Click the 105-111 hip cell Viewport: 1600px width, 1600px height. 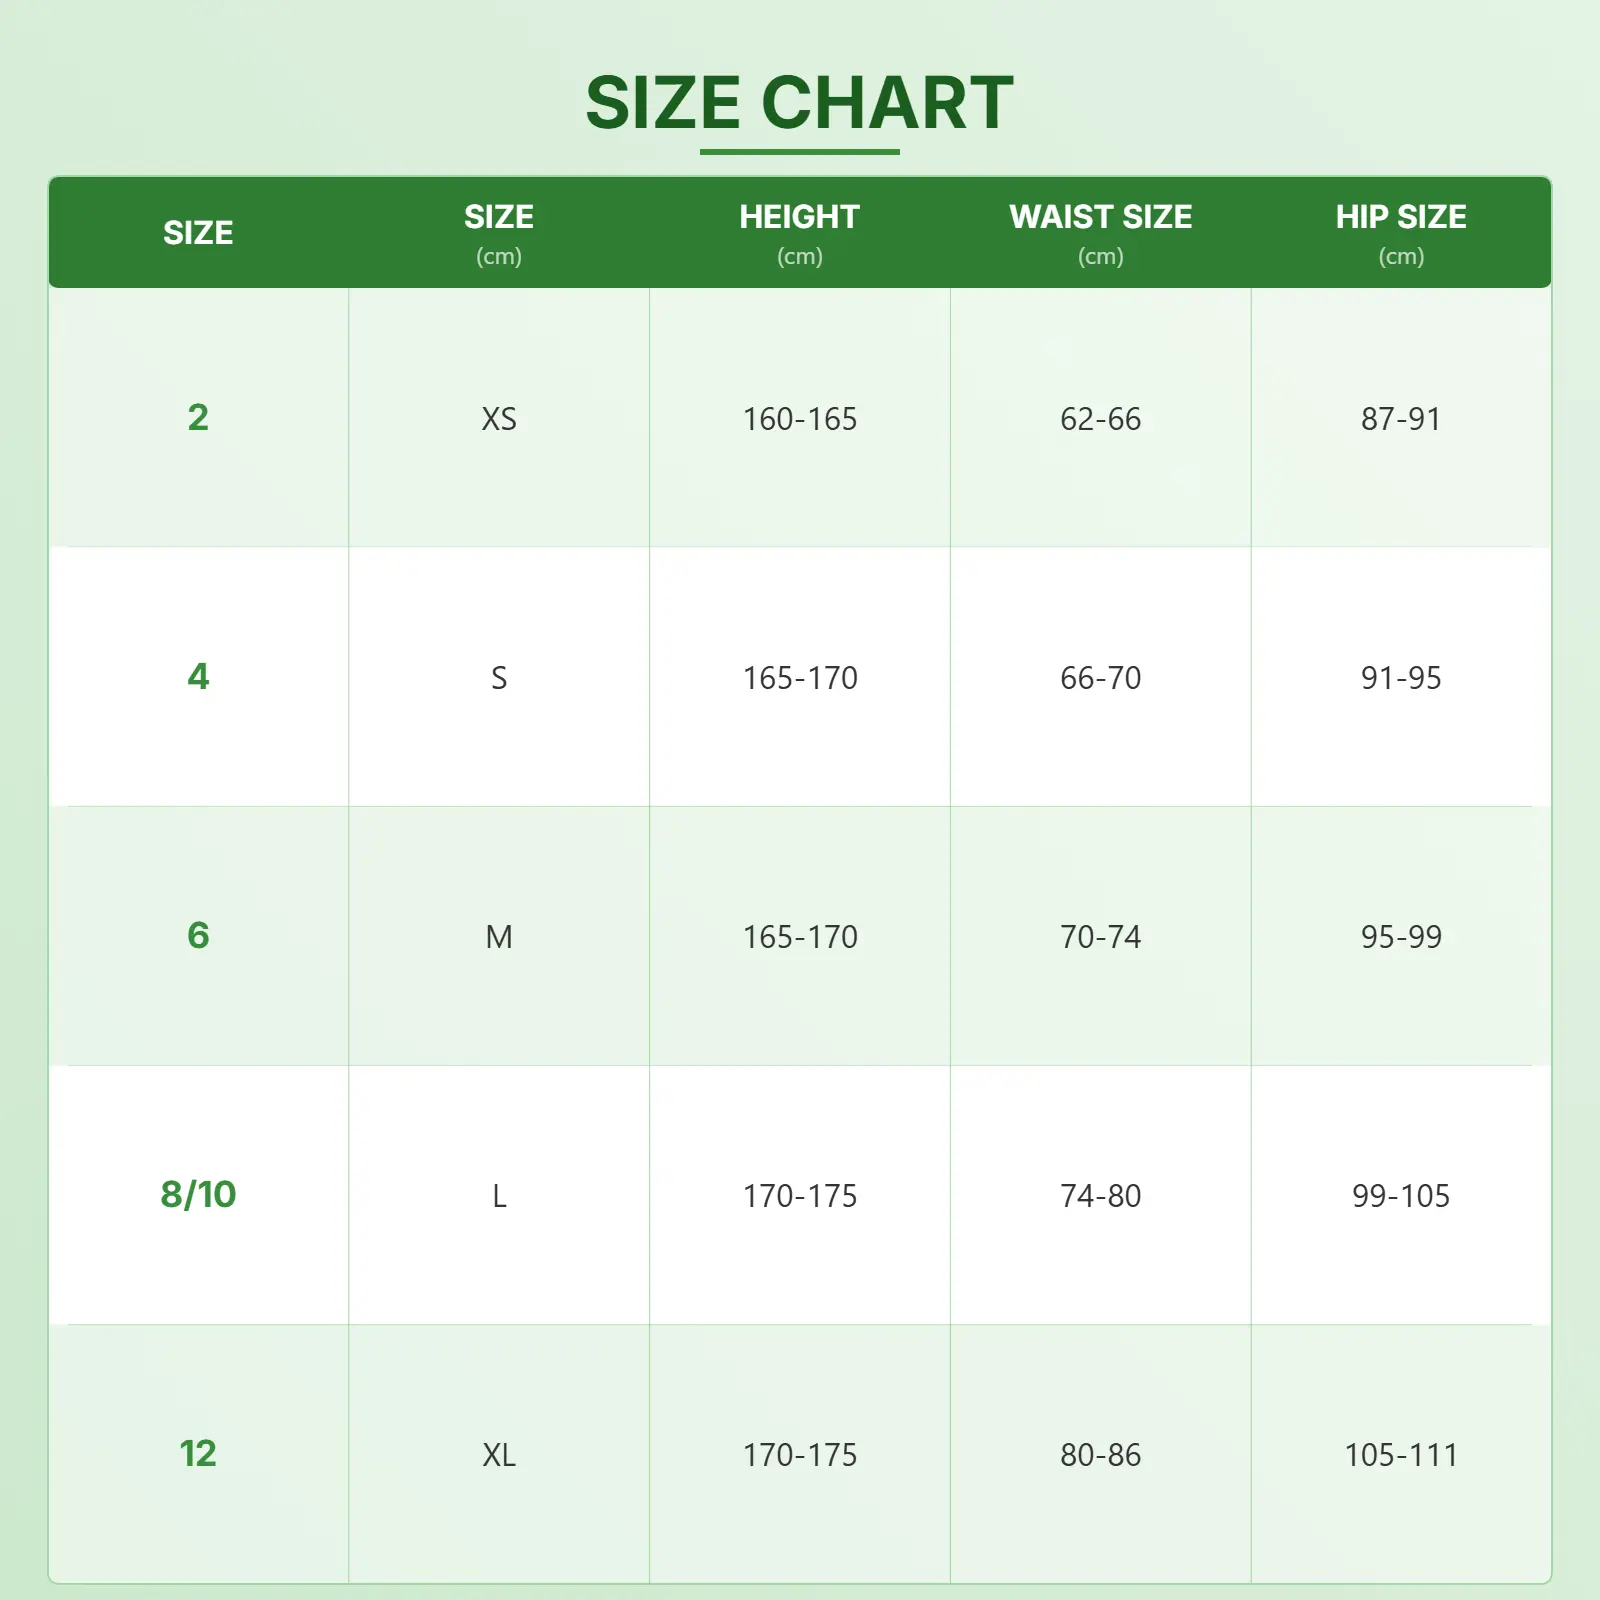click(x=1401, y=1453)
